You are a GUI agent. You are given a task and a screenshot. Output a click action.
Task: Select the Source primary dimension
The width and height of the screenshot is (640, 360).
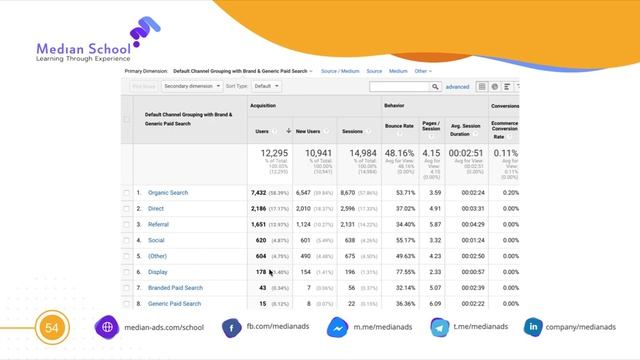(x=374, y=71)
